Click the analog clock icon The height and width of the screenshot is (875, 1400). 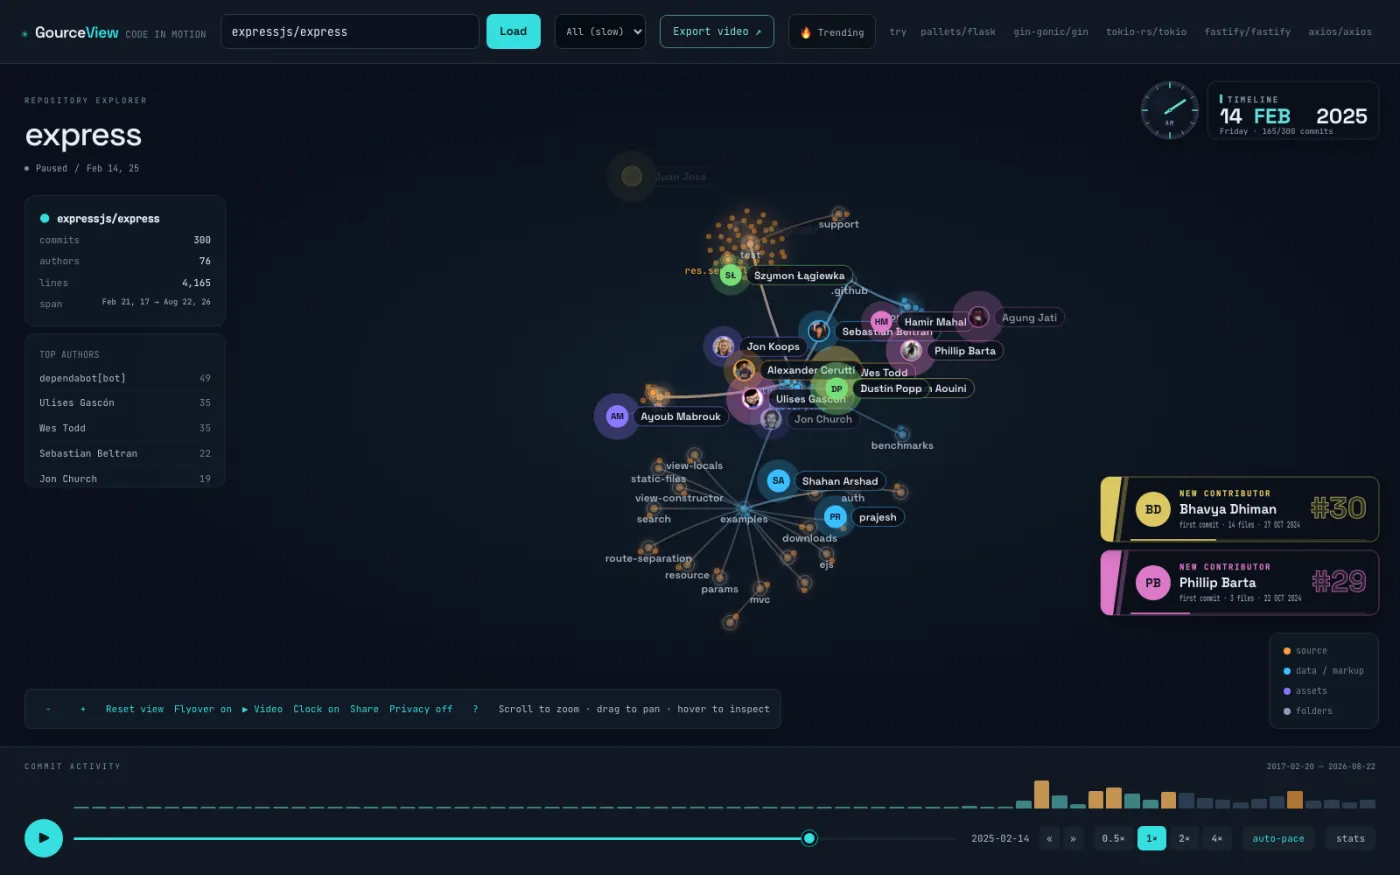[1169, 110]
